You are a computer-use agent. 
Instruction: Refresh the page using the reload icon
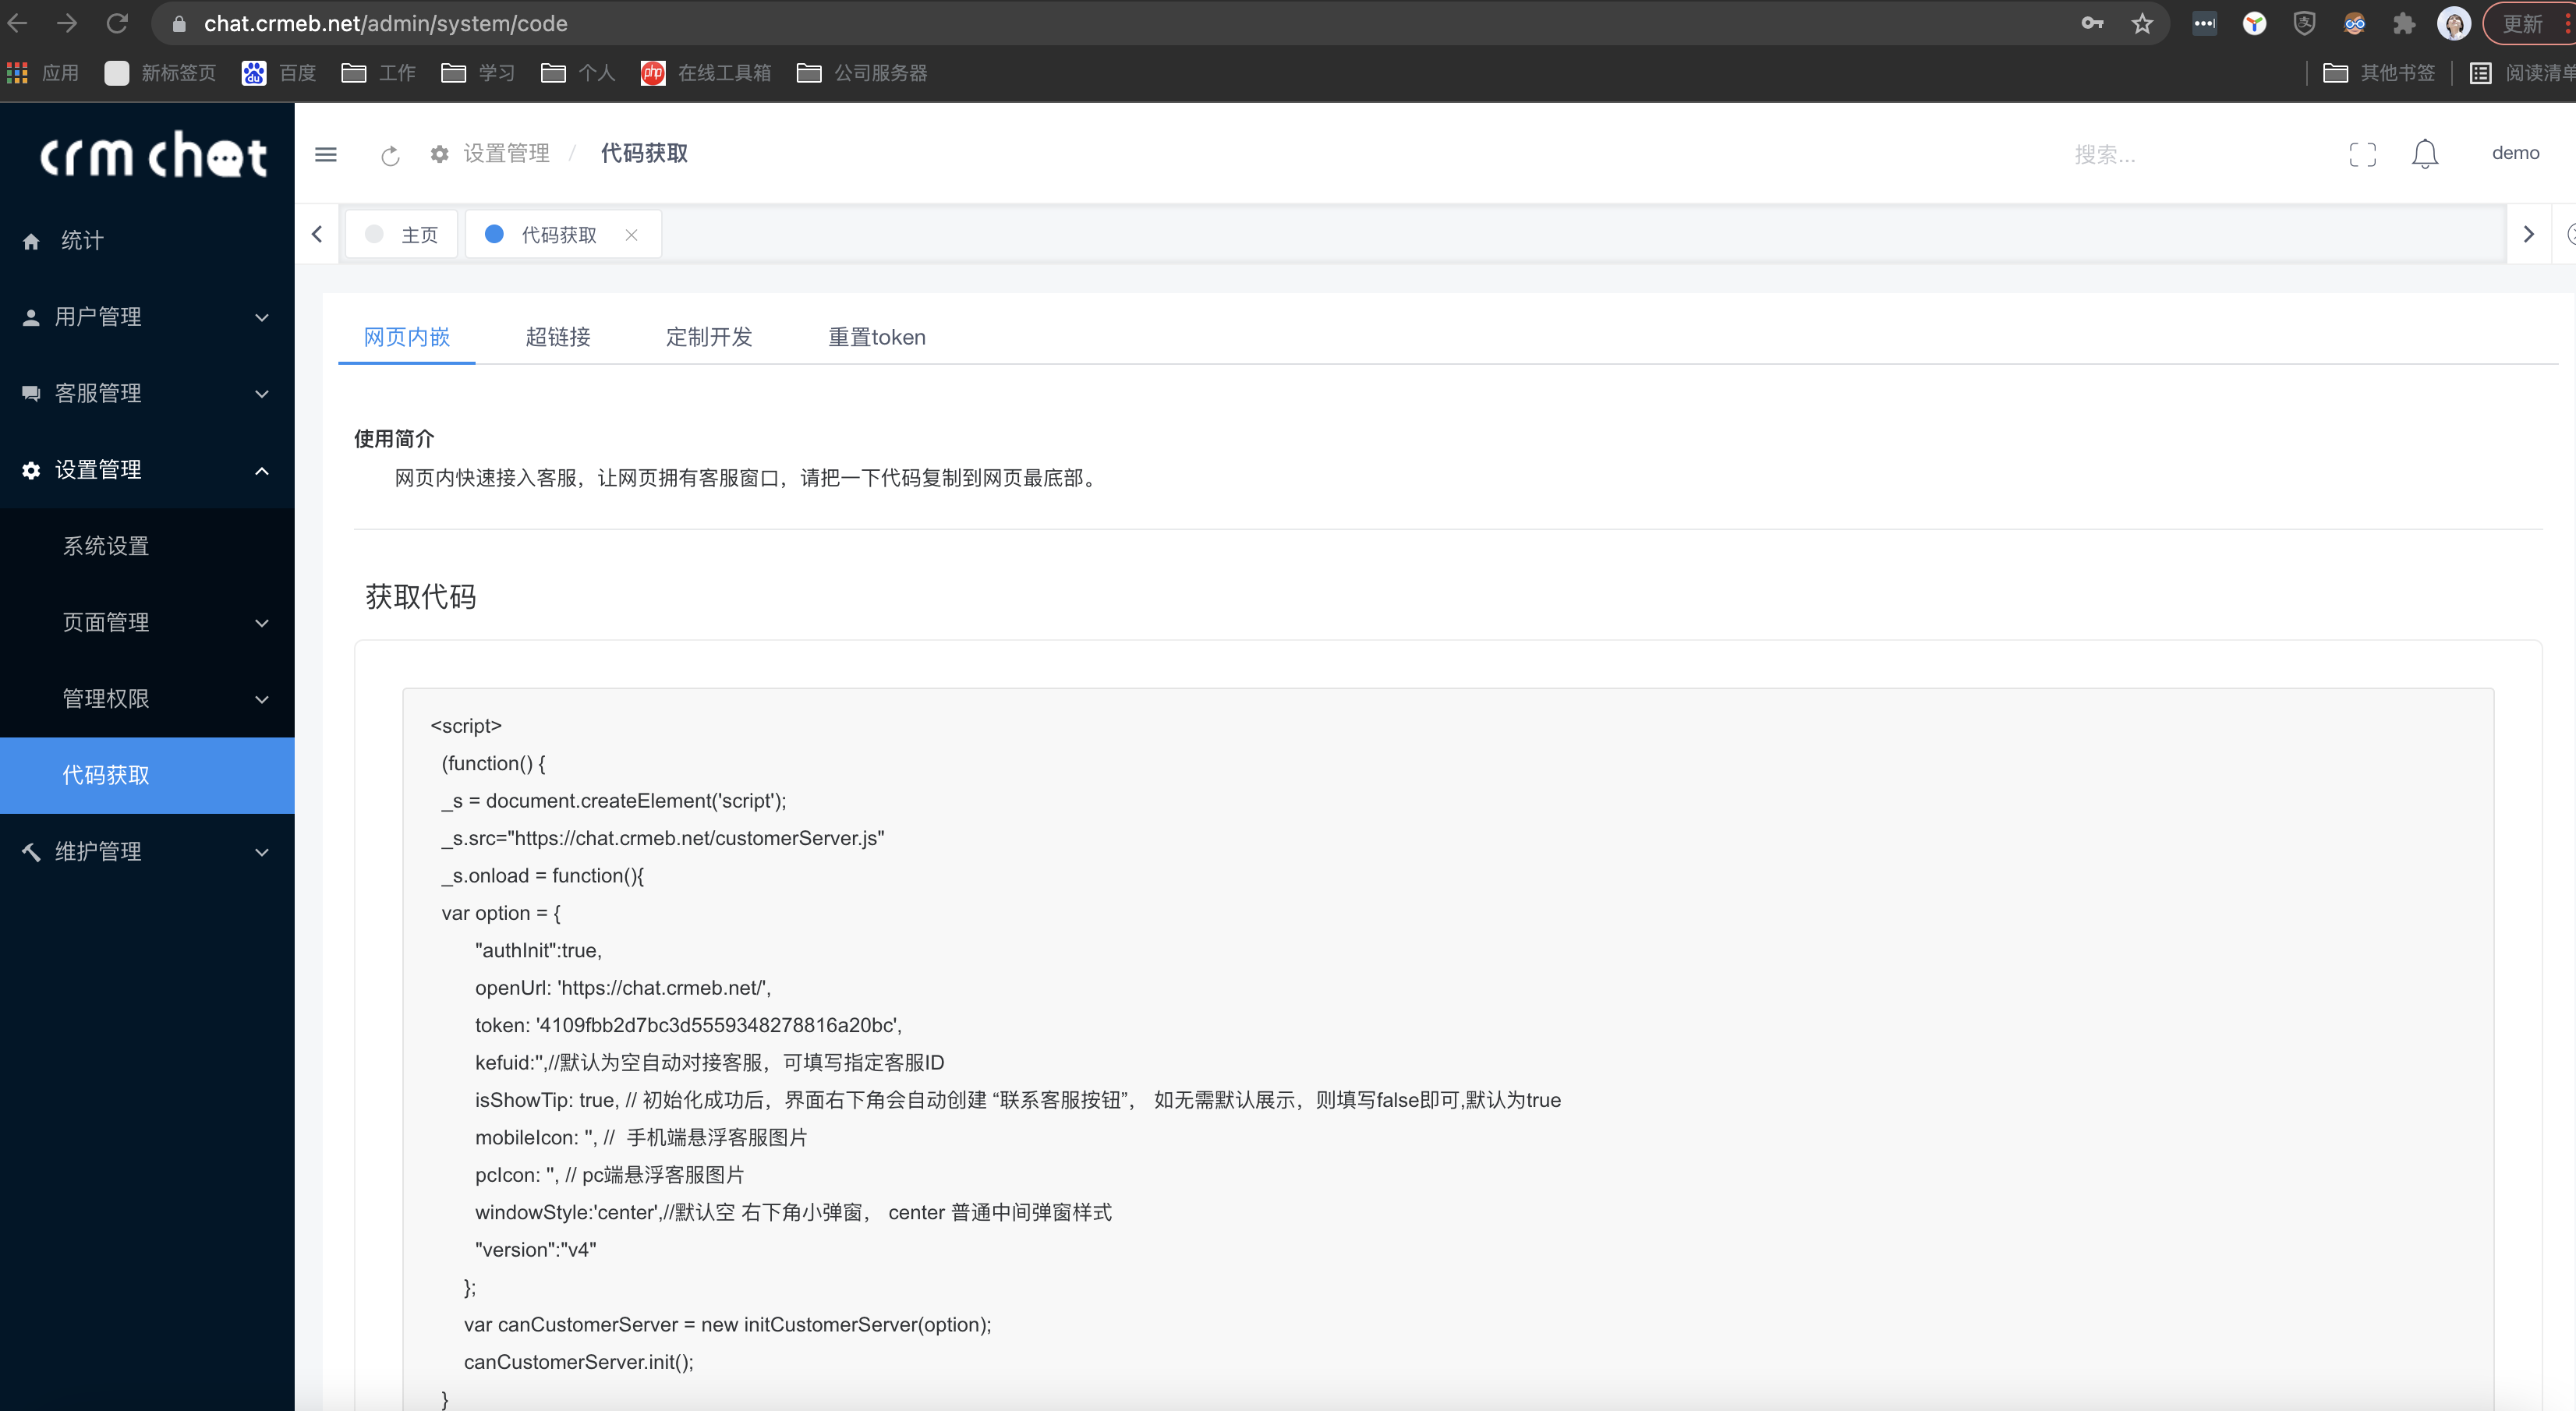click(x=389, y=155)
